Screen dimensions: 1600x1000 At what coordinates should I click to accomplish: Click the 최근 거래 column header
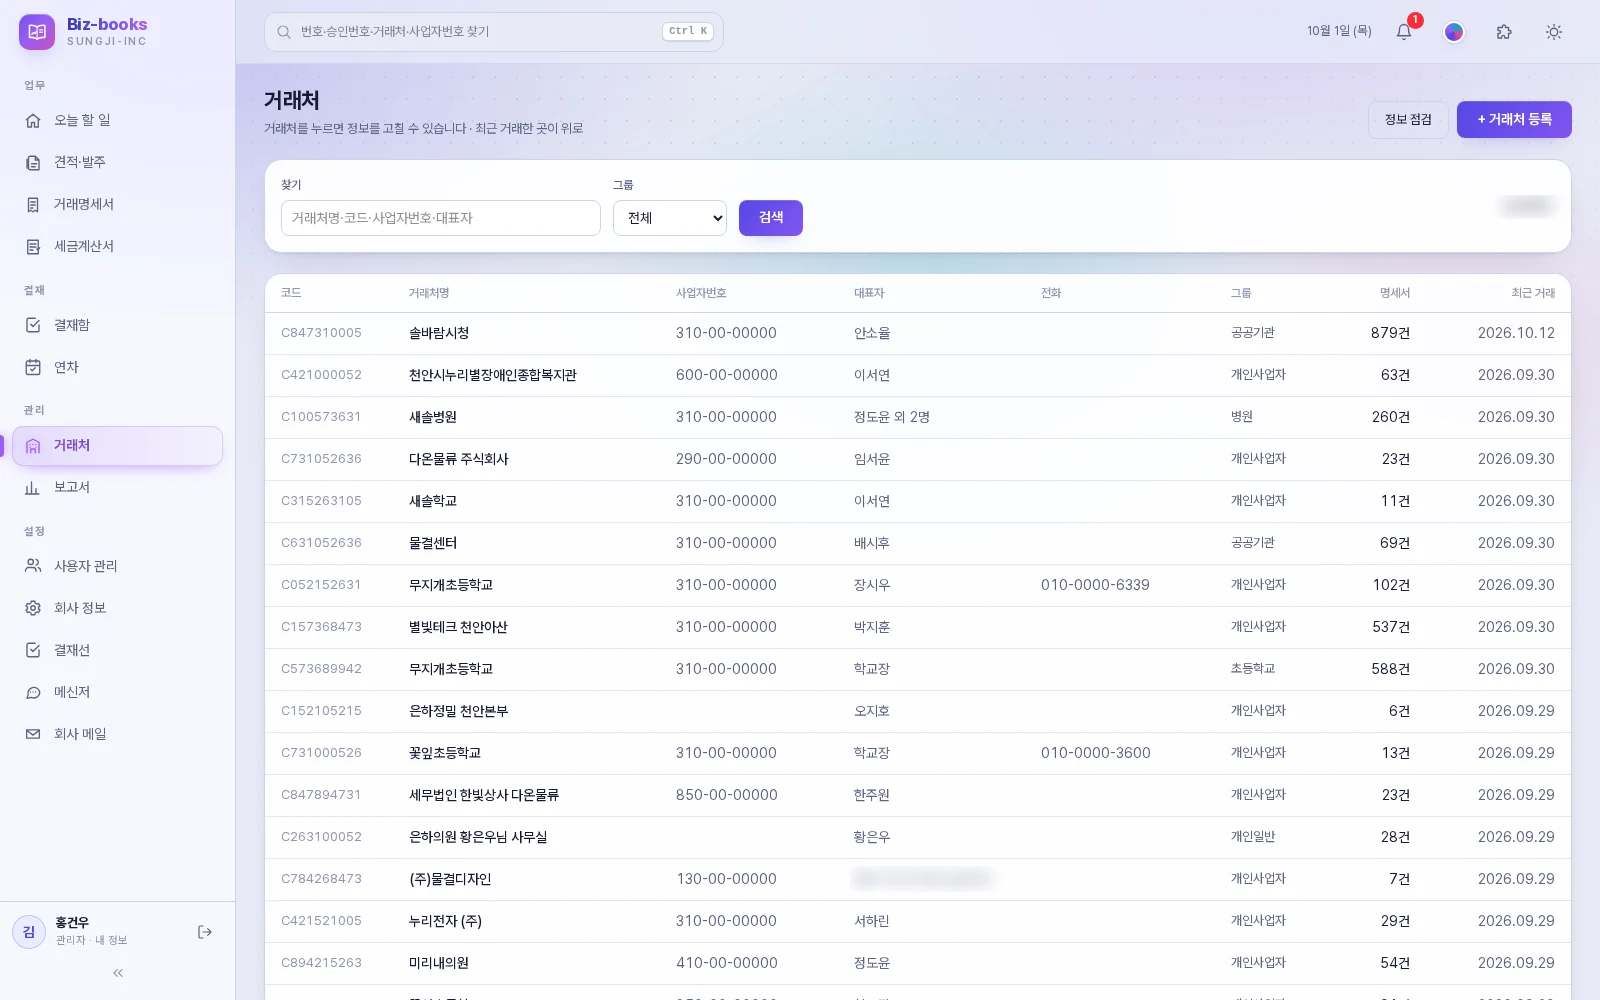click(1533, 293)
